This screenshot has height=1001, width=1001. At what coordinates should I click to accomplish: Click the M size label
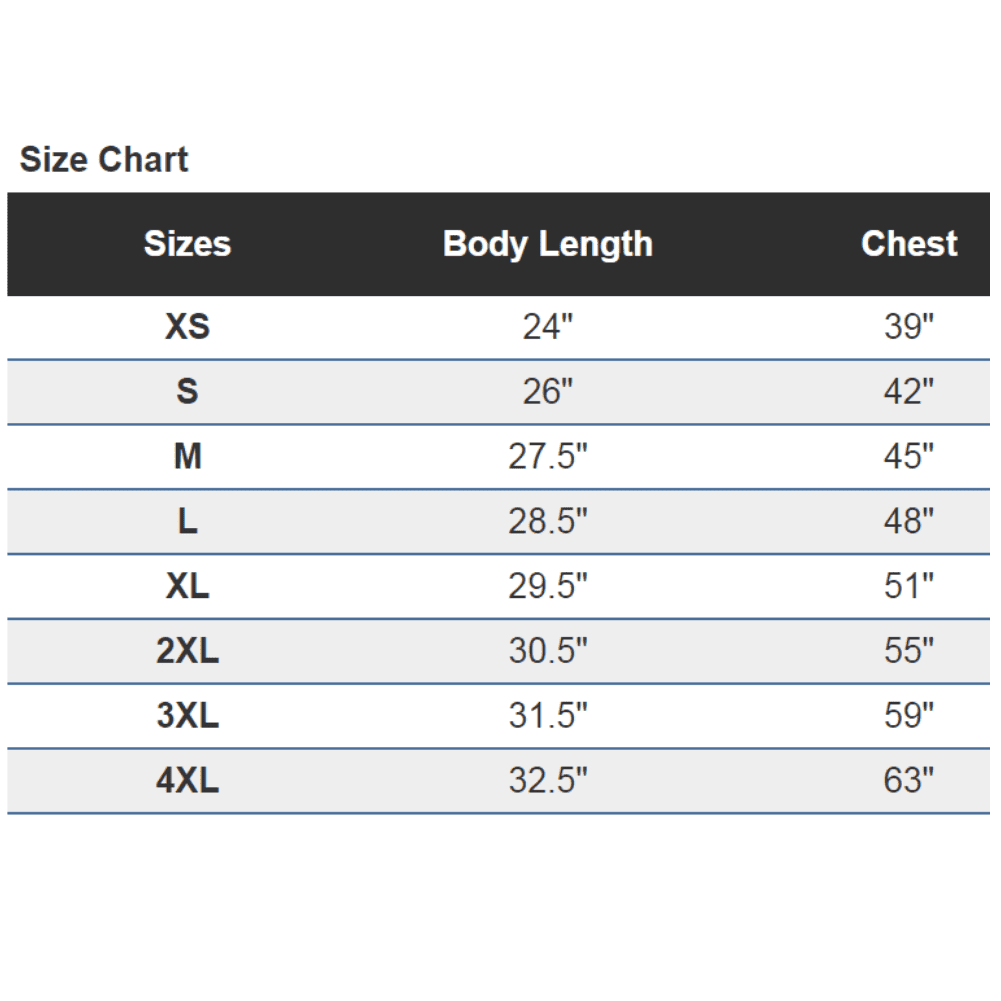point(187,457)
